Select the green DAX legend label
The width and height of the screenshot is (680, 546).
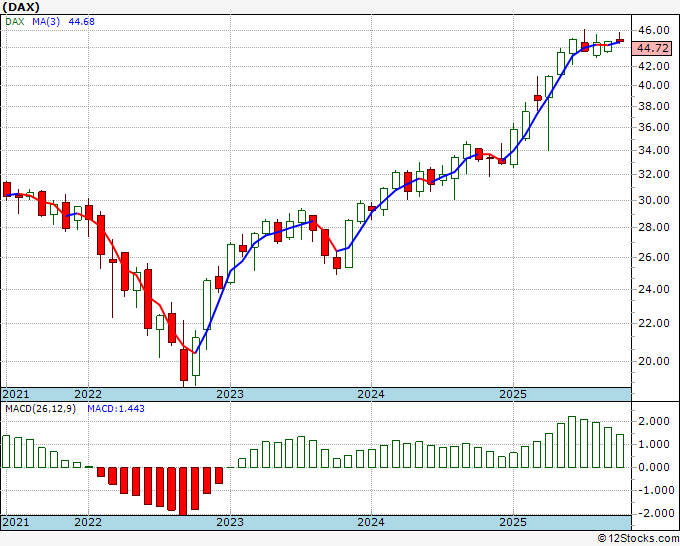click(15, 22)
